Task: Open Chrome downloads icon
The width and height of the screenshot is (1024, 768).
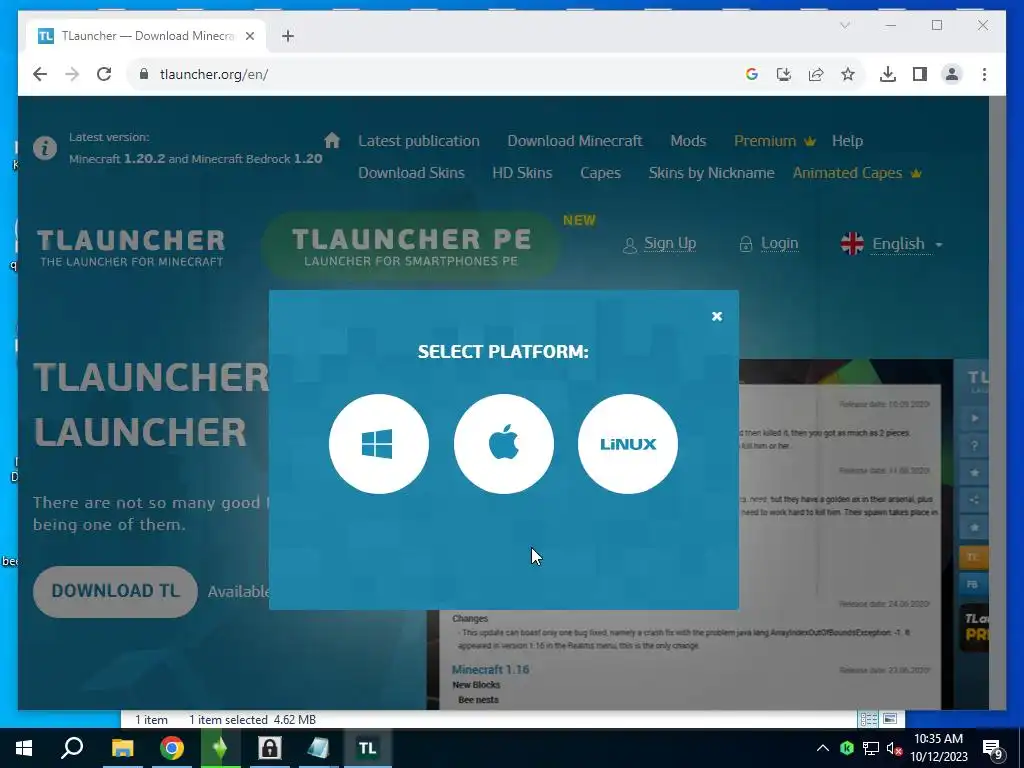Action: pyautogui.click(x=888, y=74)
